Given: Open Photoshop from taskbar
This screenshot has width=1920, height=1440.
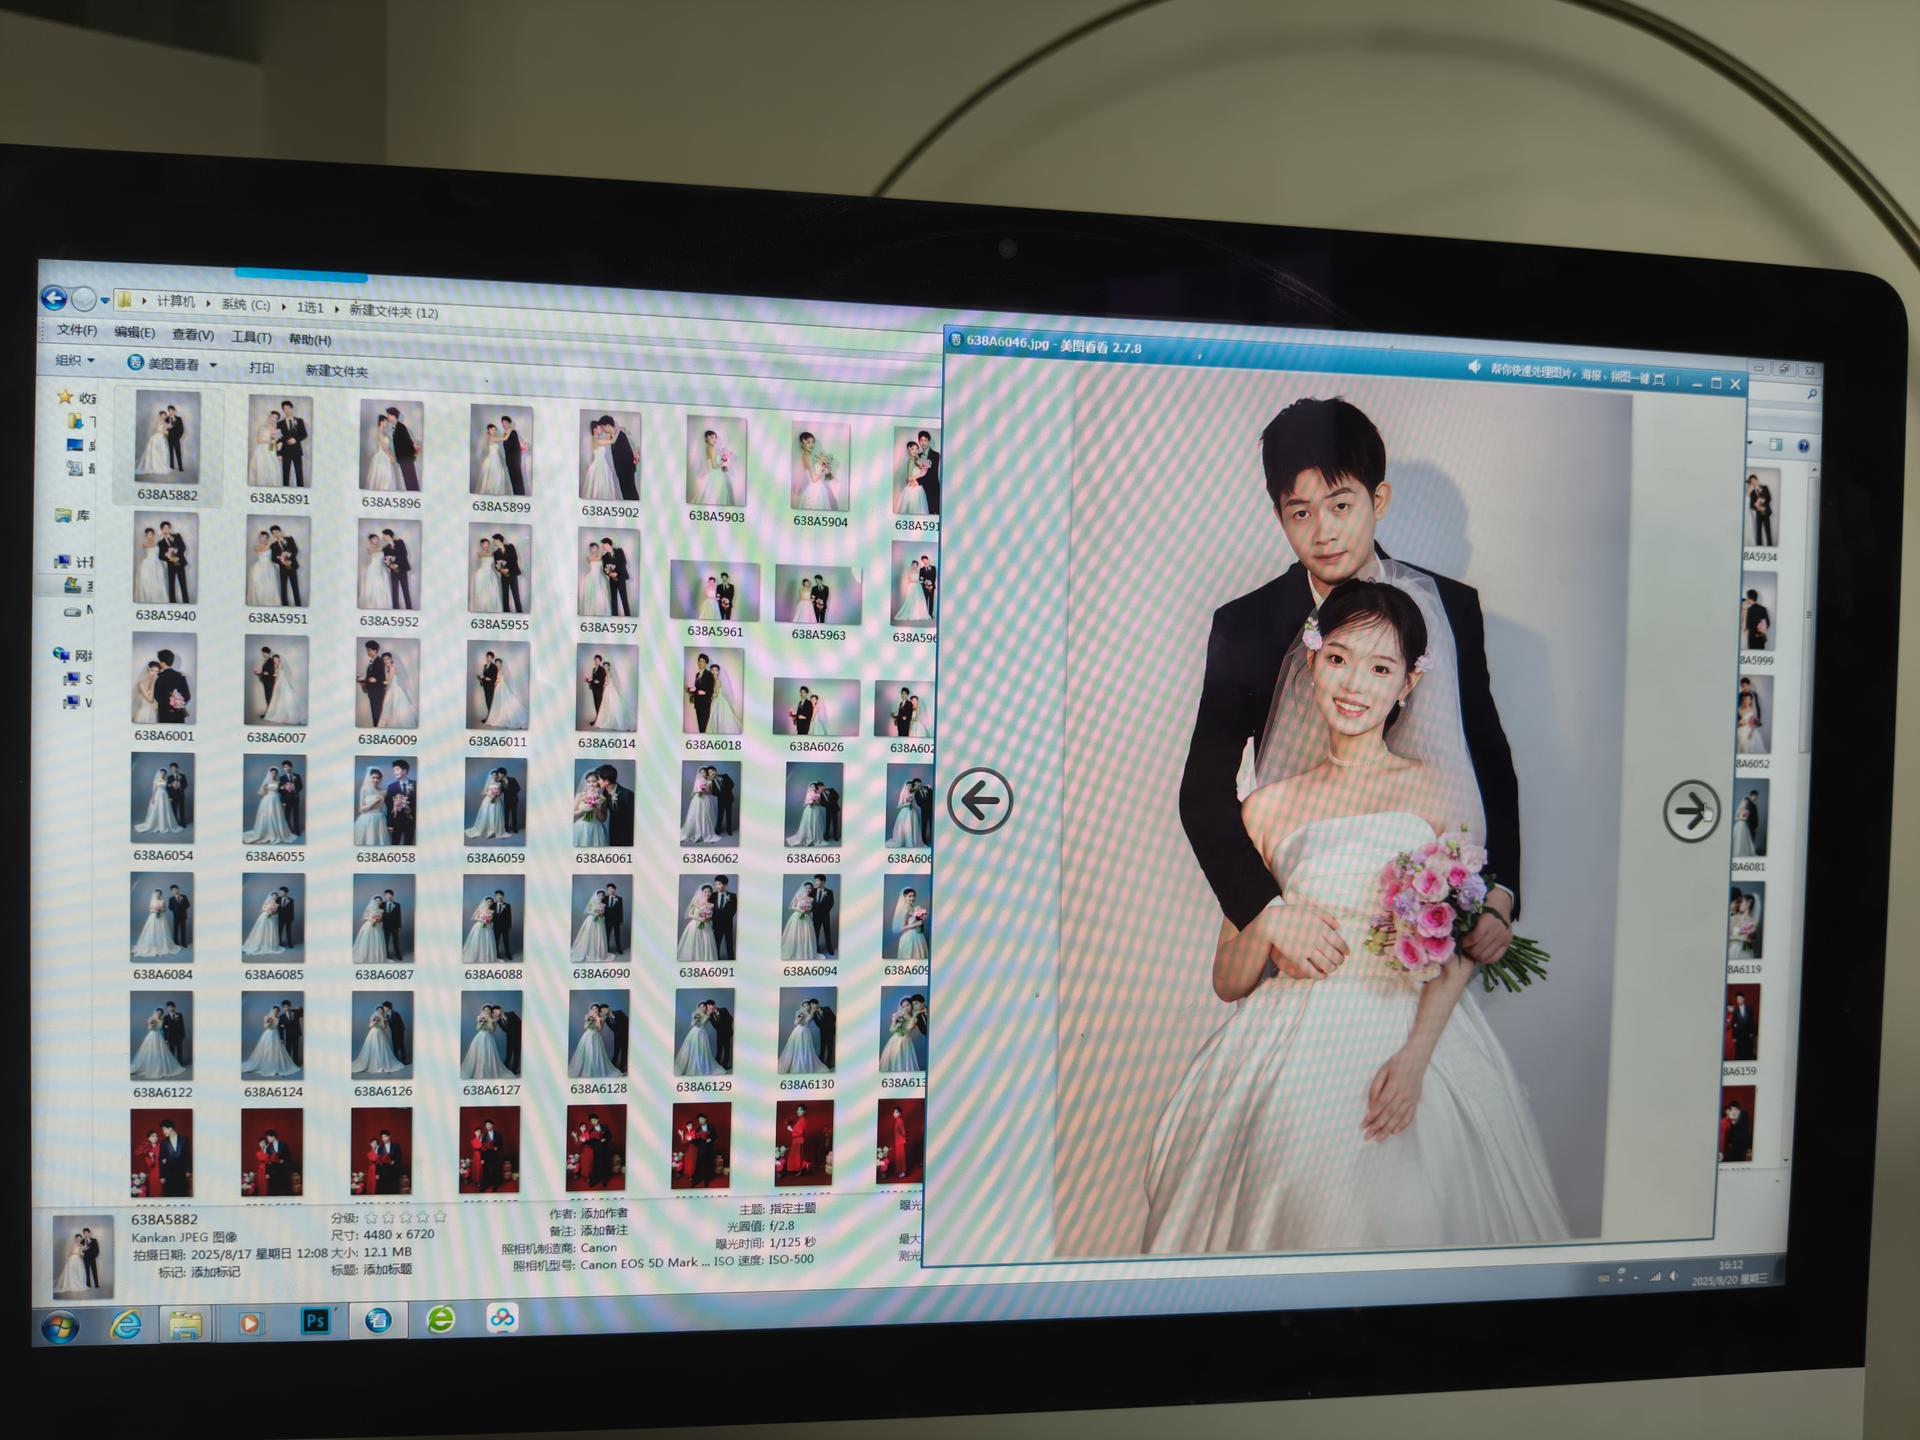Looking at the screenshot, I should (315, 1321).
